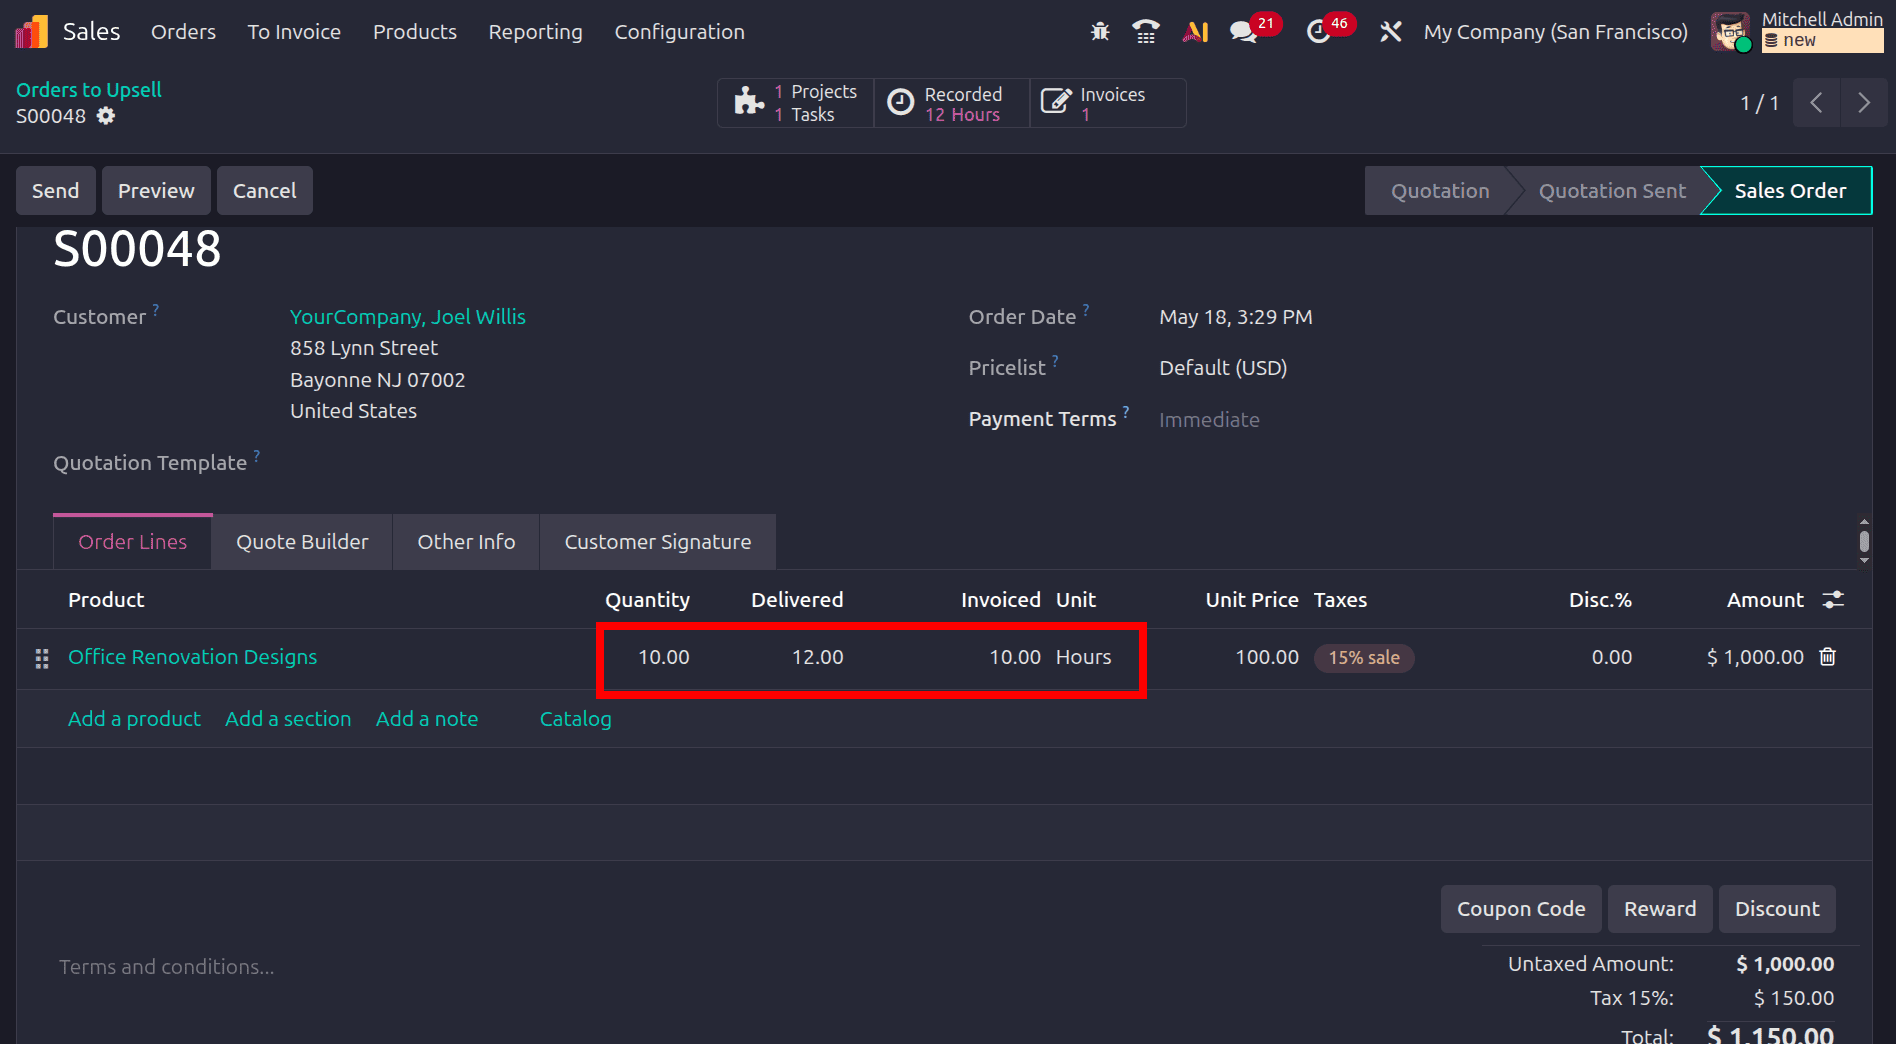Image resolution: width=1896 pixels, height=1044 pixels.
Task: Open Orders to Upsell breadcrumb
Action: (89, 90)
